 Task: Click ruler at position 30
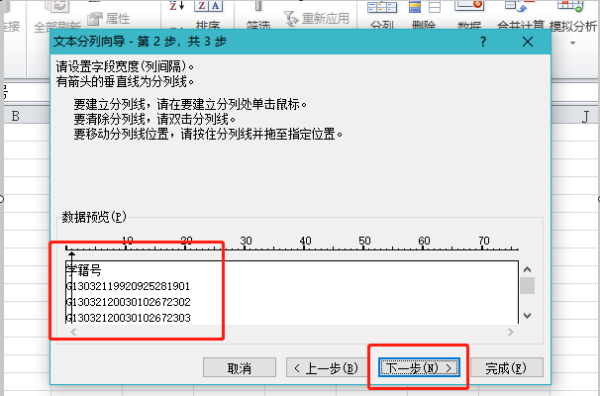click(246, 241)
